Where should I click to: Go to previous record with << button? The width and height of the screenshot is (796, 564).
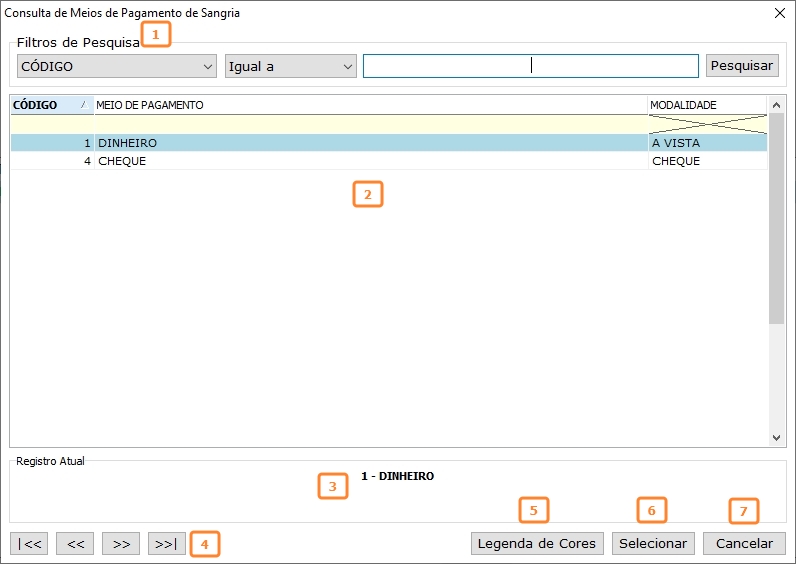coord(75,544)
